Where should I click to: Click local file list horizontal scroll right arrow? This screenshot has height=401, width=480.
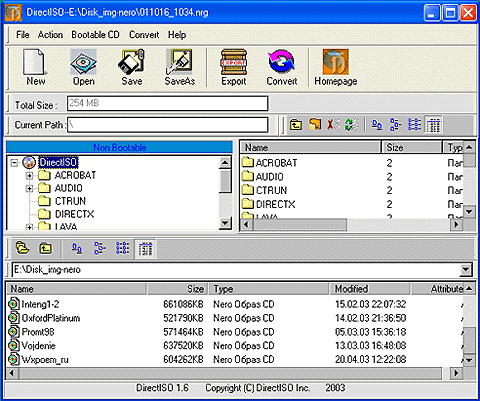(x=456, y=373)
